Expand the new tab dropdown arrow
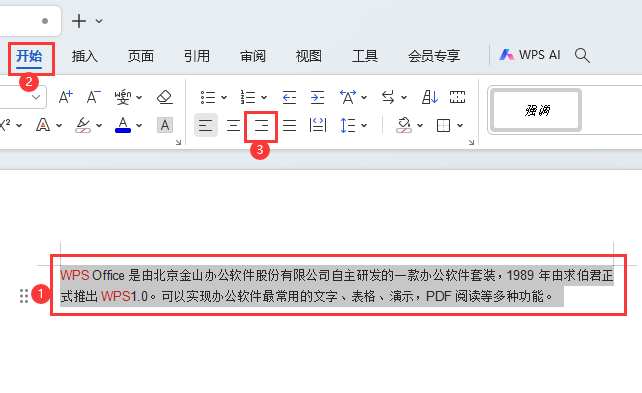 click(x=99, y=21)
